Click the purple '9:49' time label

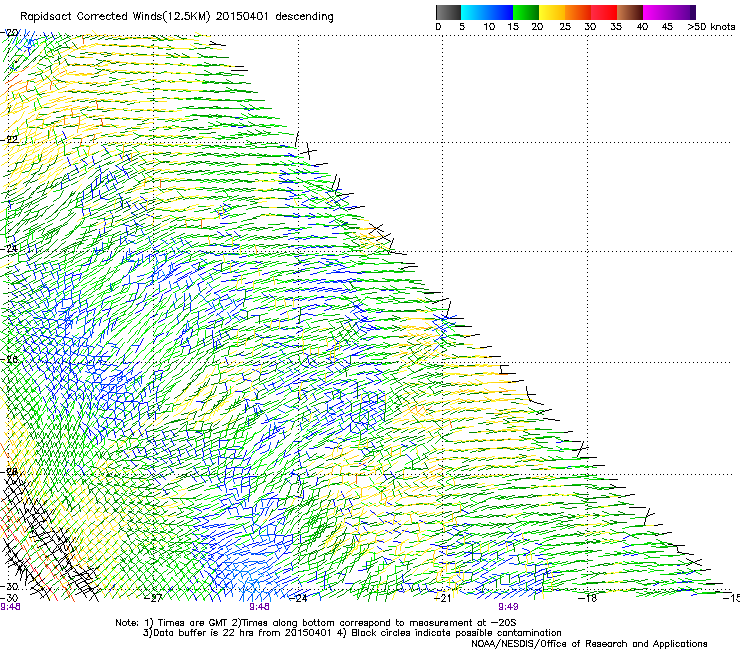[508, 607]
